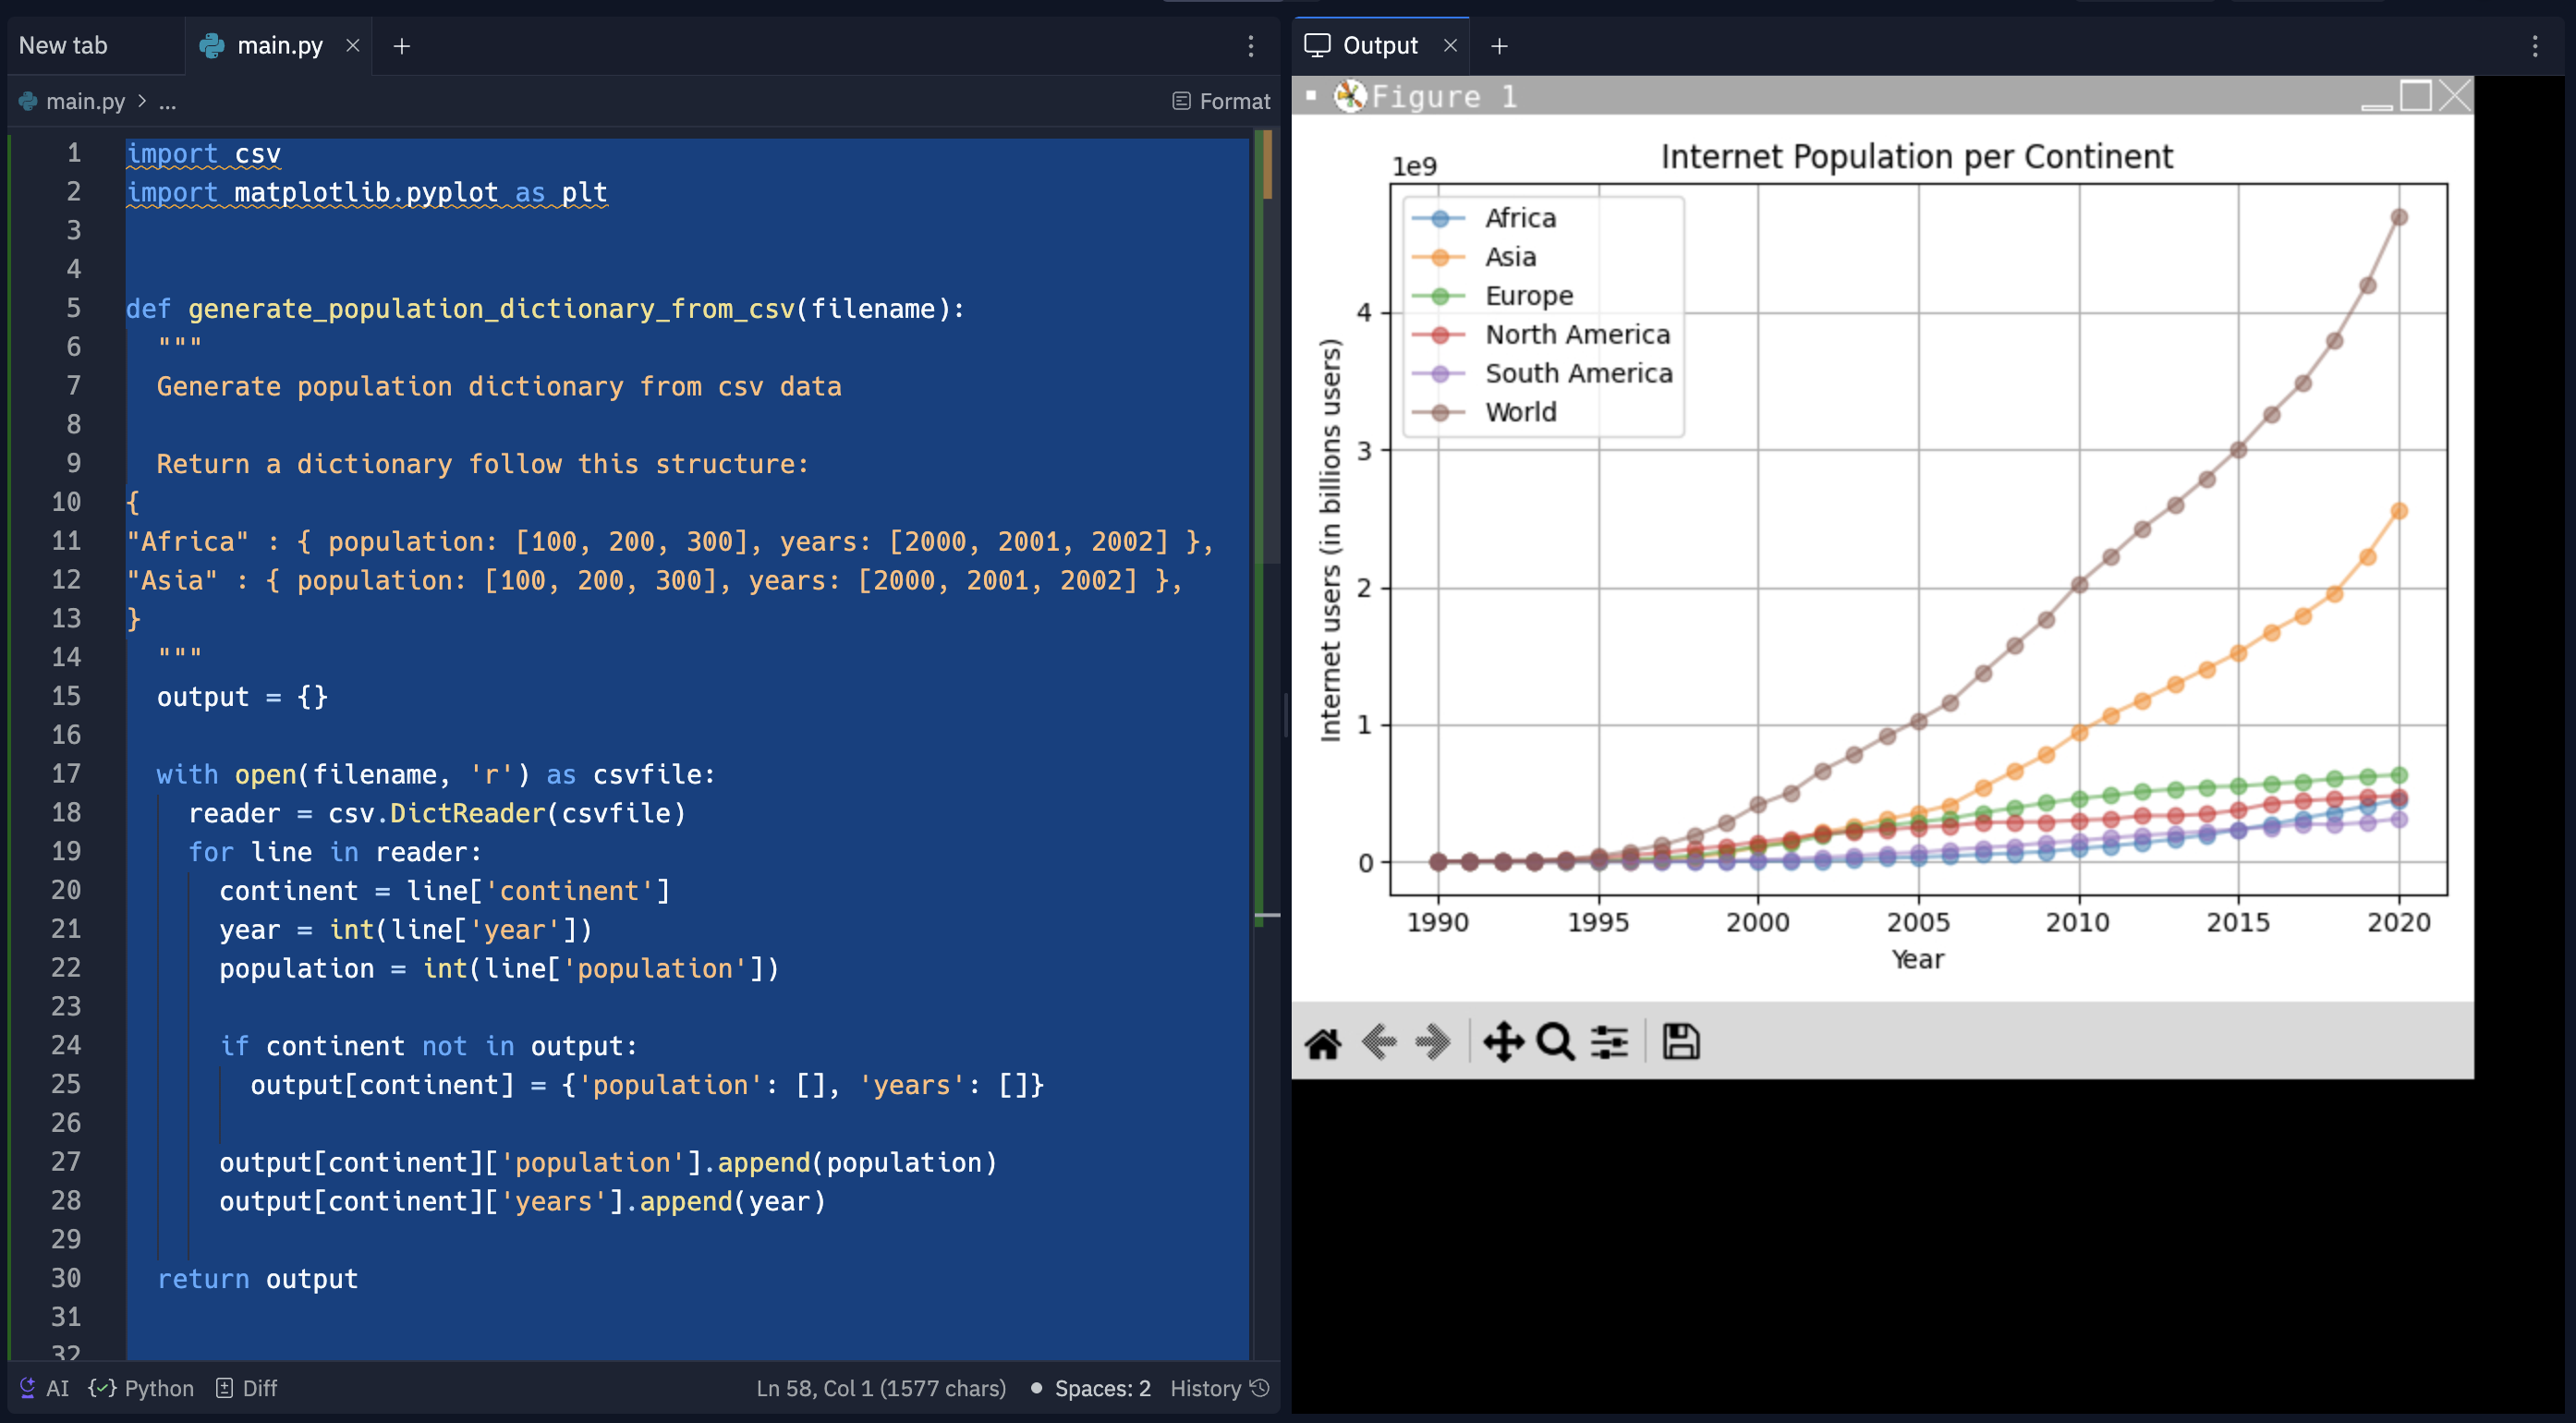
Task: Enable zoom-to-rectangle mode in the figure toolbar
Action: pyautogui.click(x=1555, y=1041)
